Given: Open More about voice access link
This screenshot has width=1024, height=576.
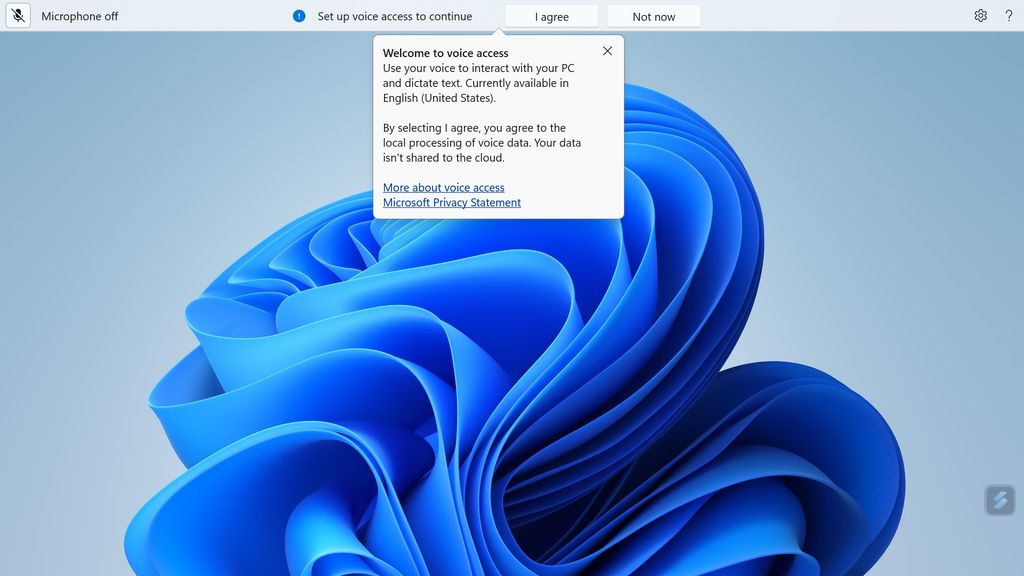Looking at the screenshot, I should (x=443, y=187).
